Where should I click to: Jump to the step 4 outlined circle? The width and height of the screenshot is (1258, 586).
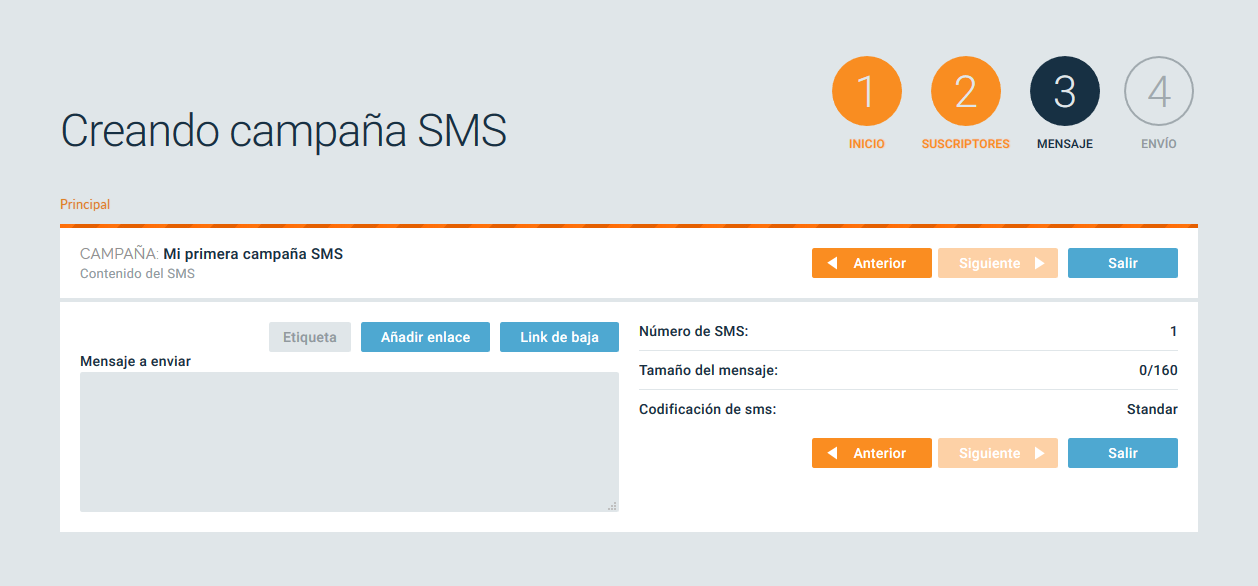coord(1159,92)
